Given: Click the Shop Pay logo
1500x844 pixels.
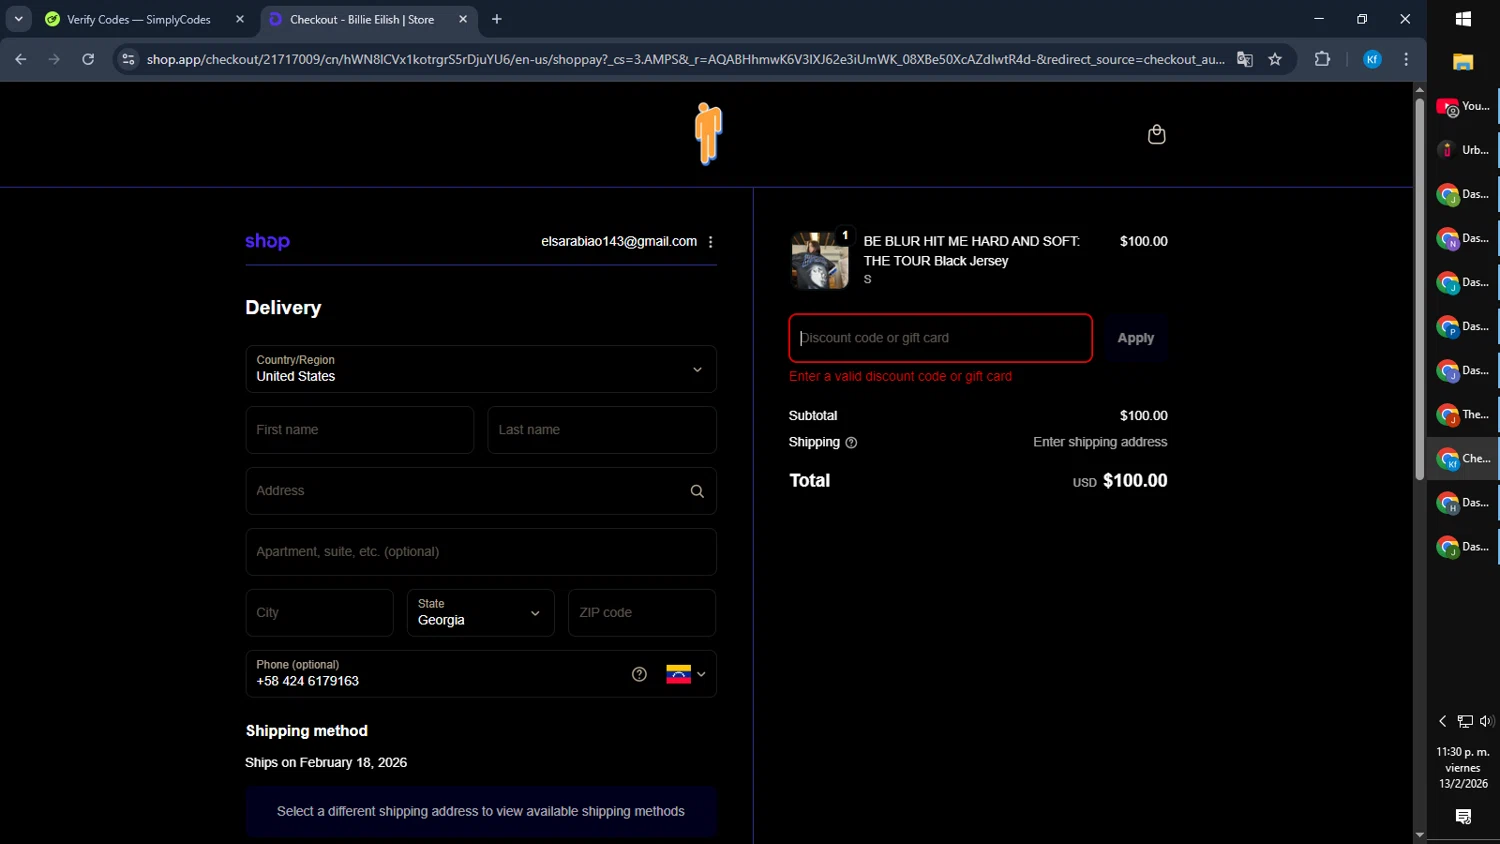Looking at the screenshot, I should pos(267,241).
